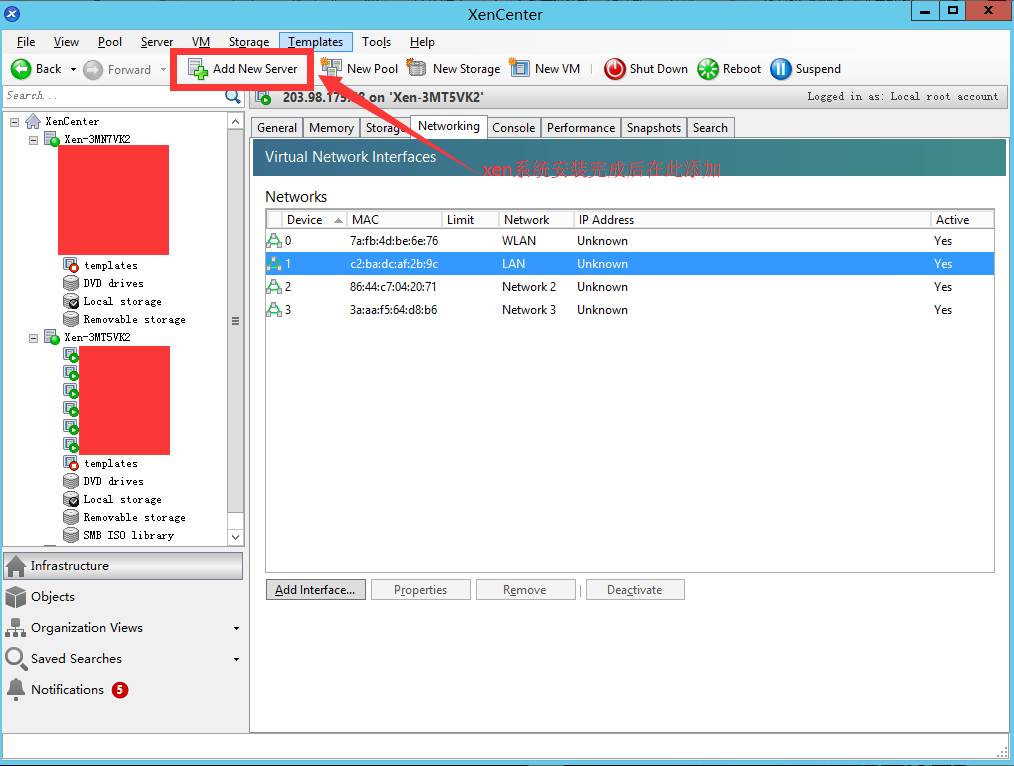Collapse the Xen-3MN7VK2 server node
The height and width of the screenshot is (766, 1014).
pyautogui.click(x=33, y=139)
